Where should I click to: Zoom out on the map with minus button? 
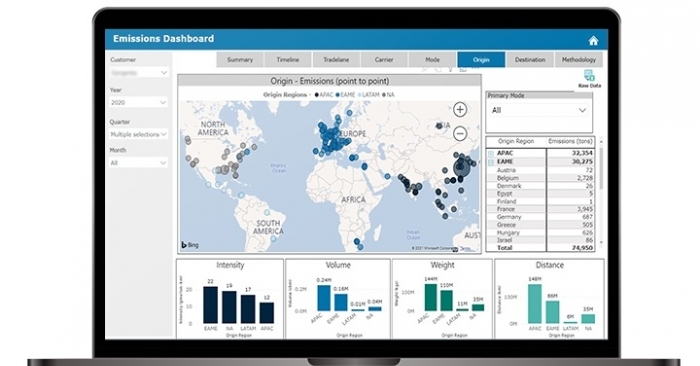460,133
